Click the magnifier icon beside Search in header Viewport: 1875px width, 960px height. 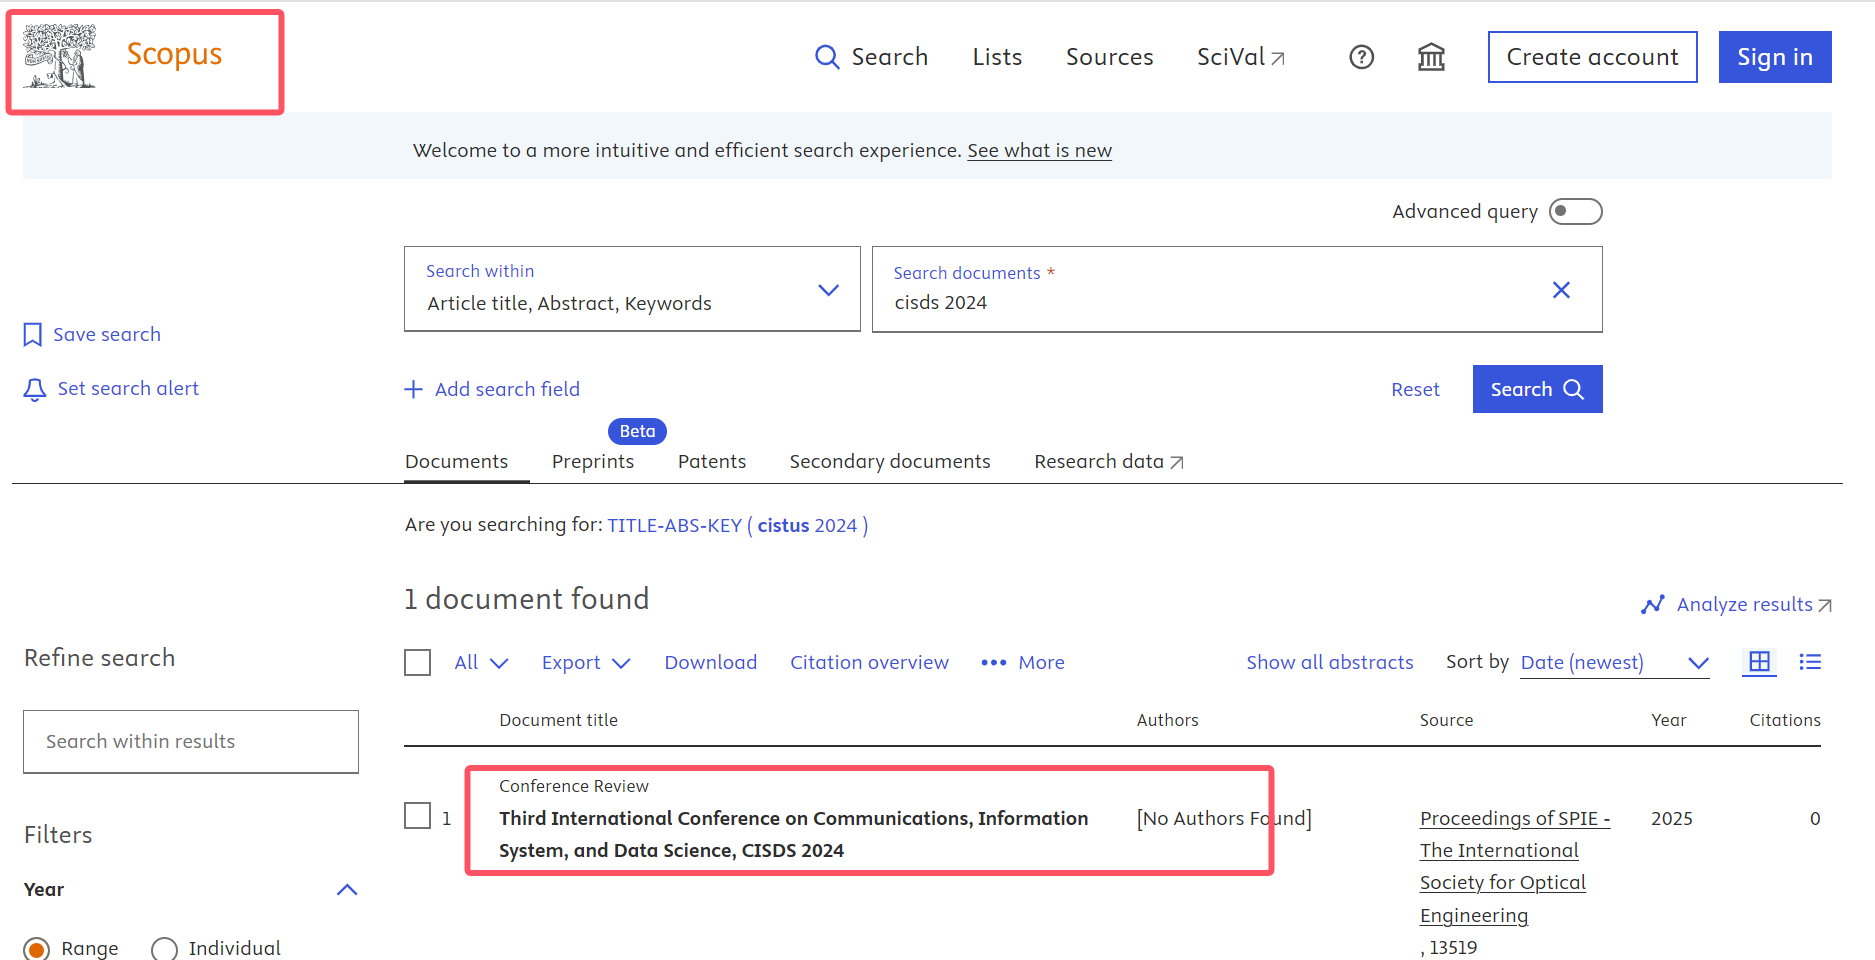827,57
